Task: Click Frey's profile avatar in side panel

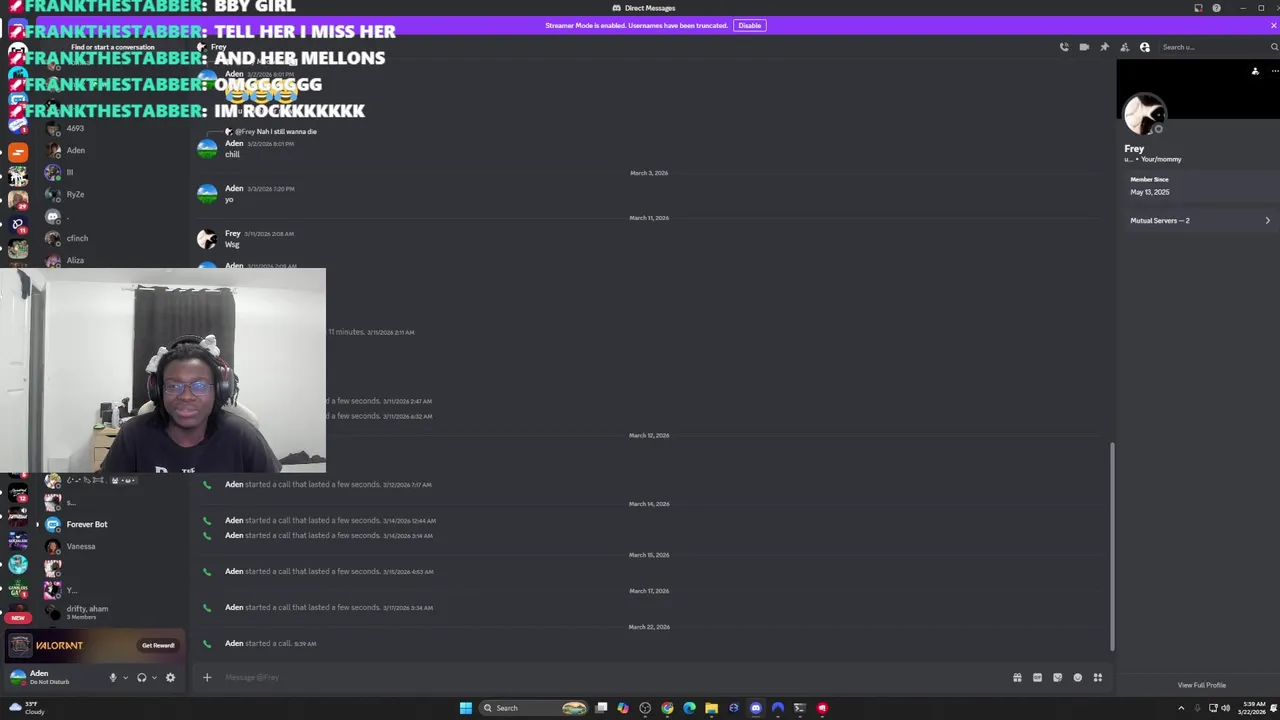Action: [x=1145, y=113]
